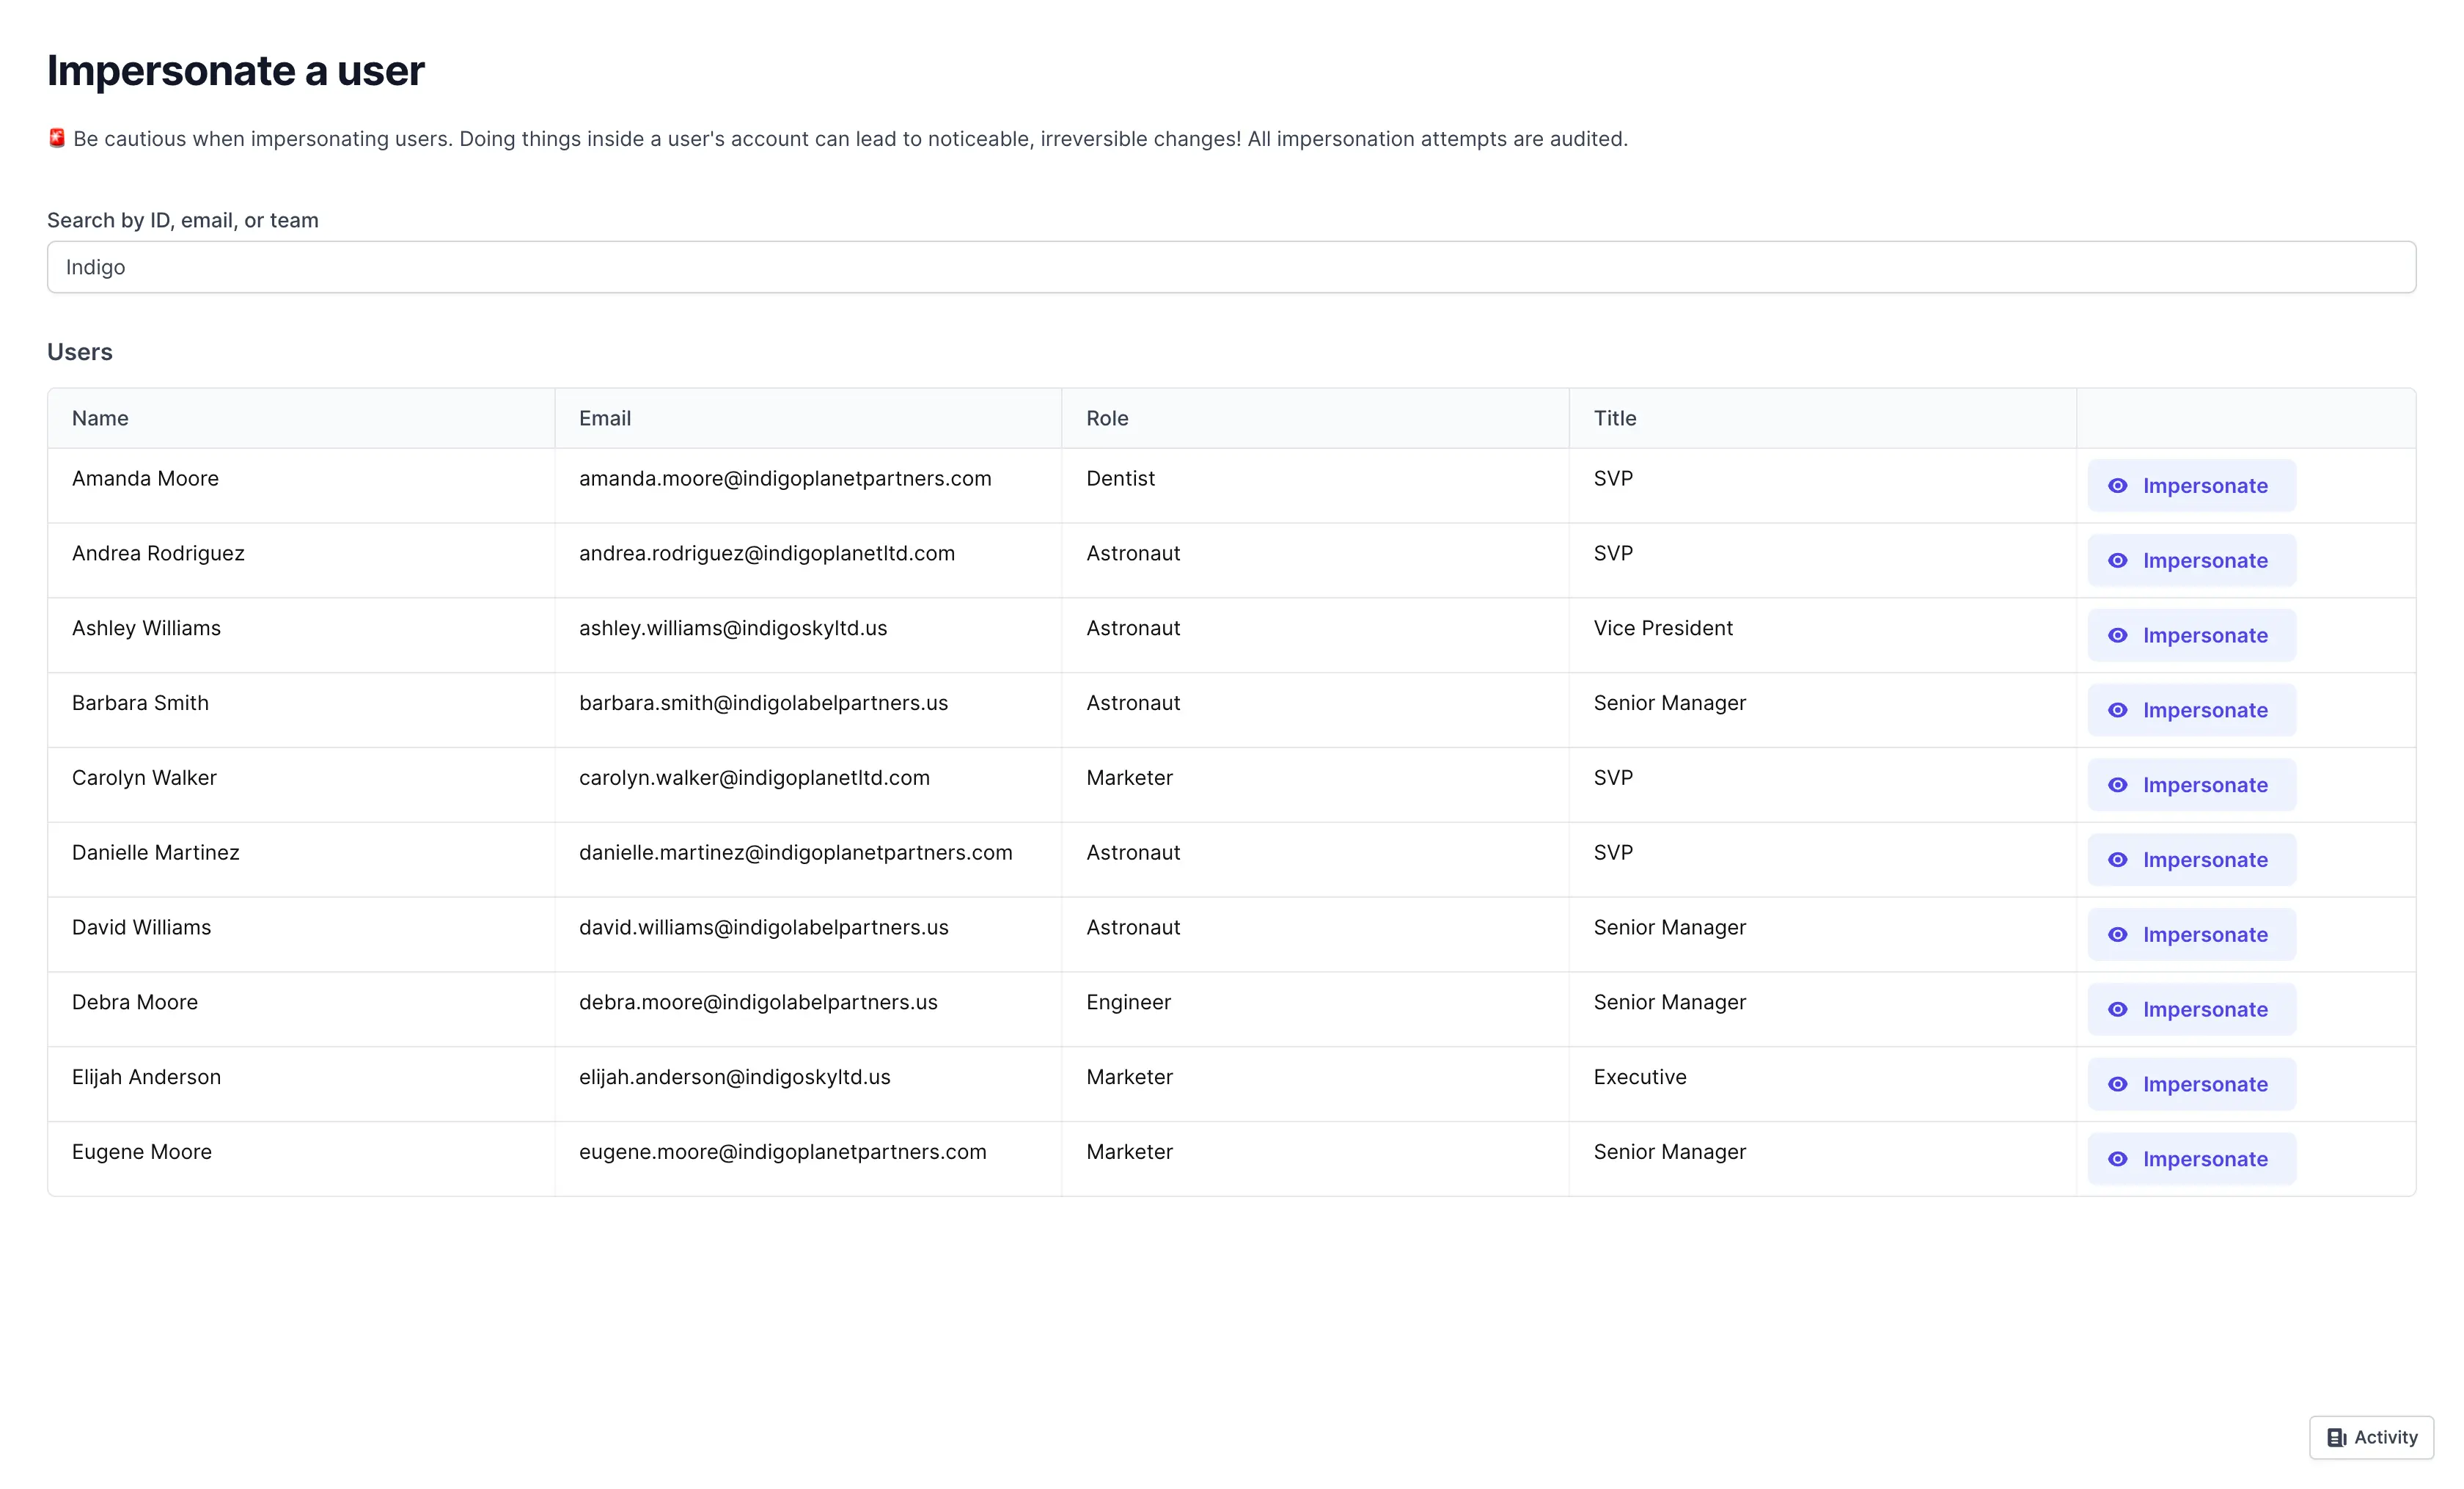
Task: Impersonate Carolyn Walker
Action: point(2191,785)
